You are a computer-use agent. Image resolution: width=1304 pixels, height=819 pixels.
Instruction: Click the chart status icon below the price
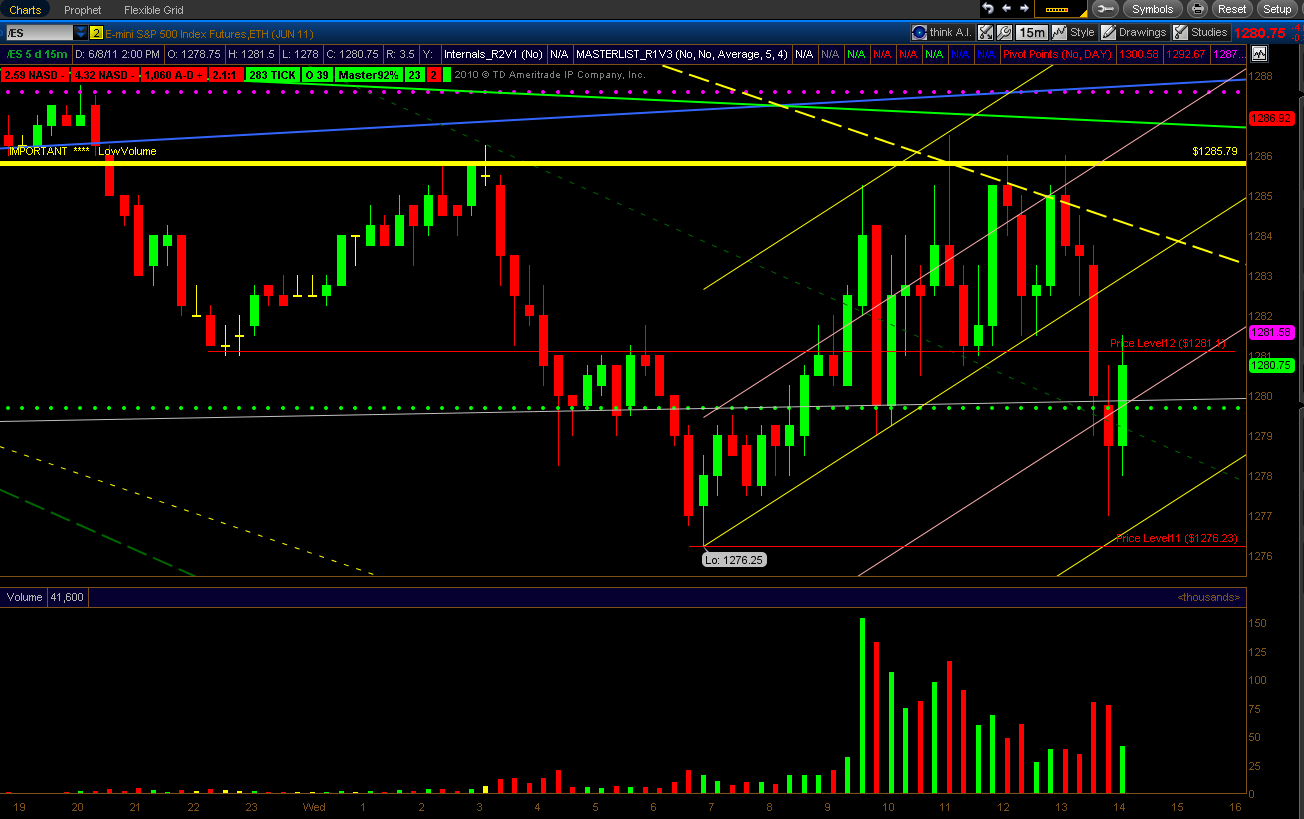(x=1259, y=53)
